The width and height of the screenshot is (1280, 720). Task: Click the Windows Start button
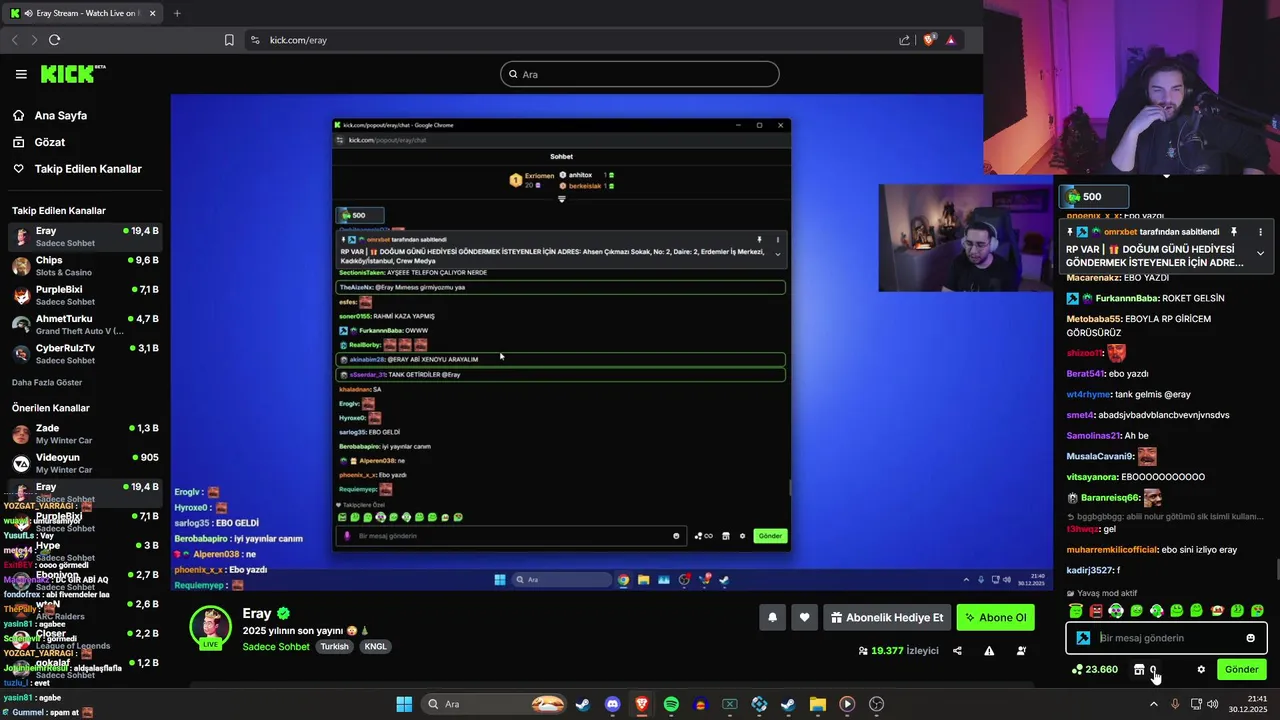coord(404,704)
